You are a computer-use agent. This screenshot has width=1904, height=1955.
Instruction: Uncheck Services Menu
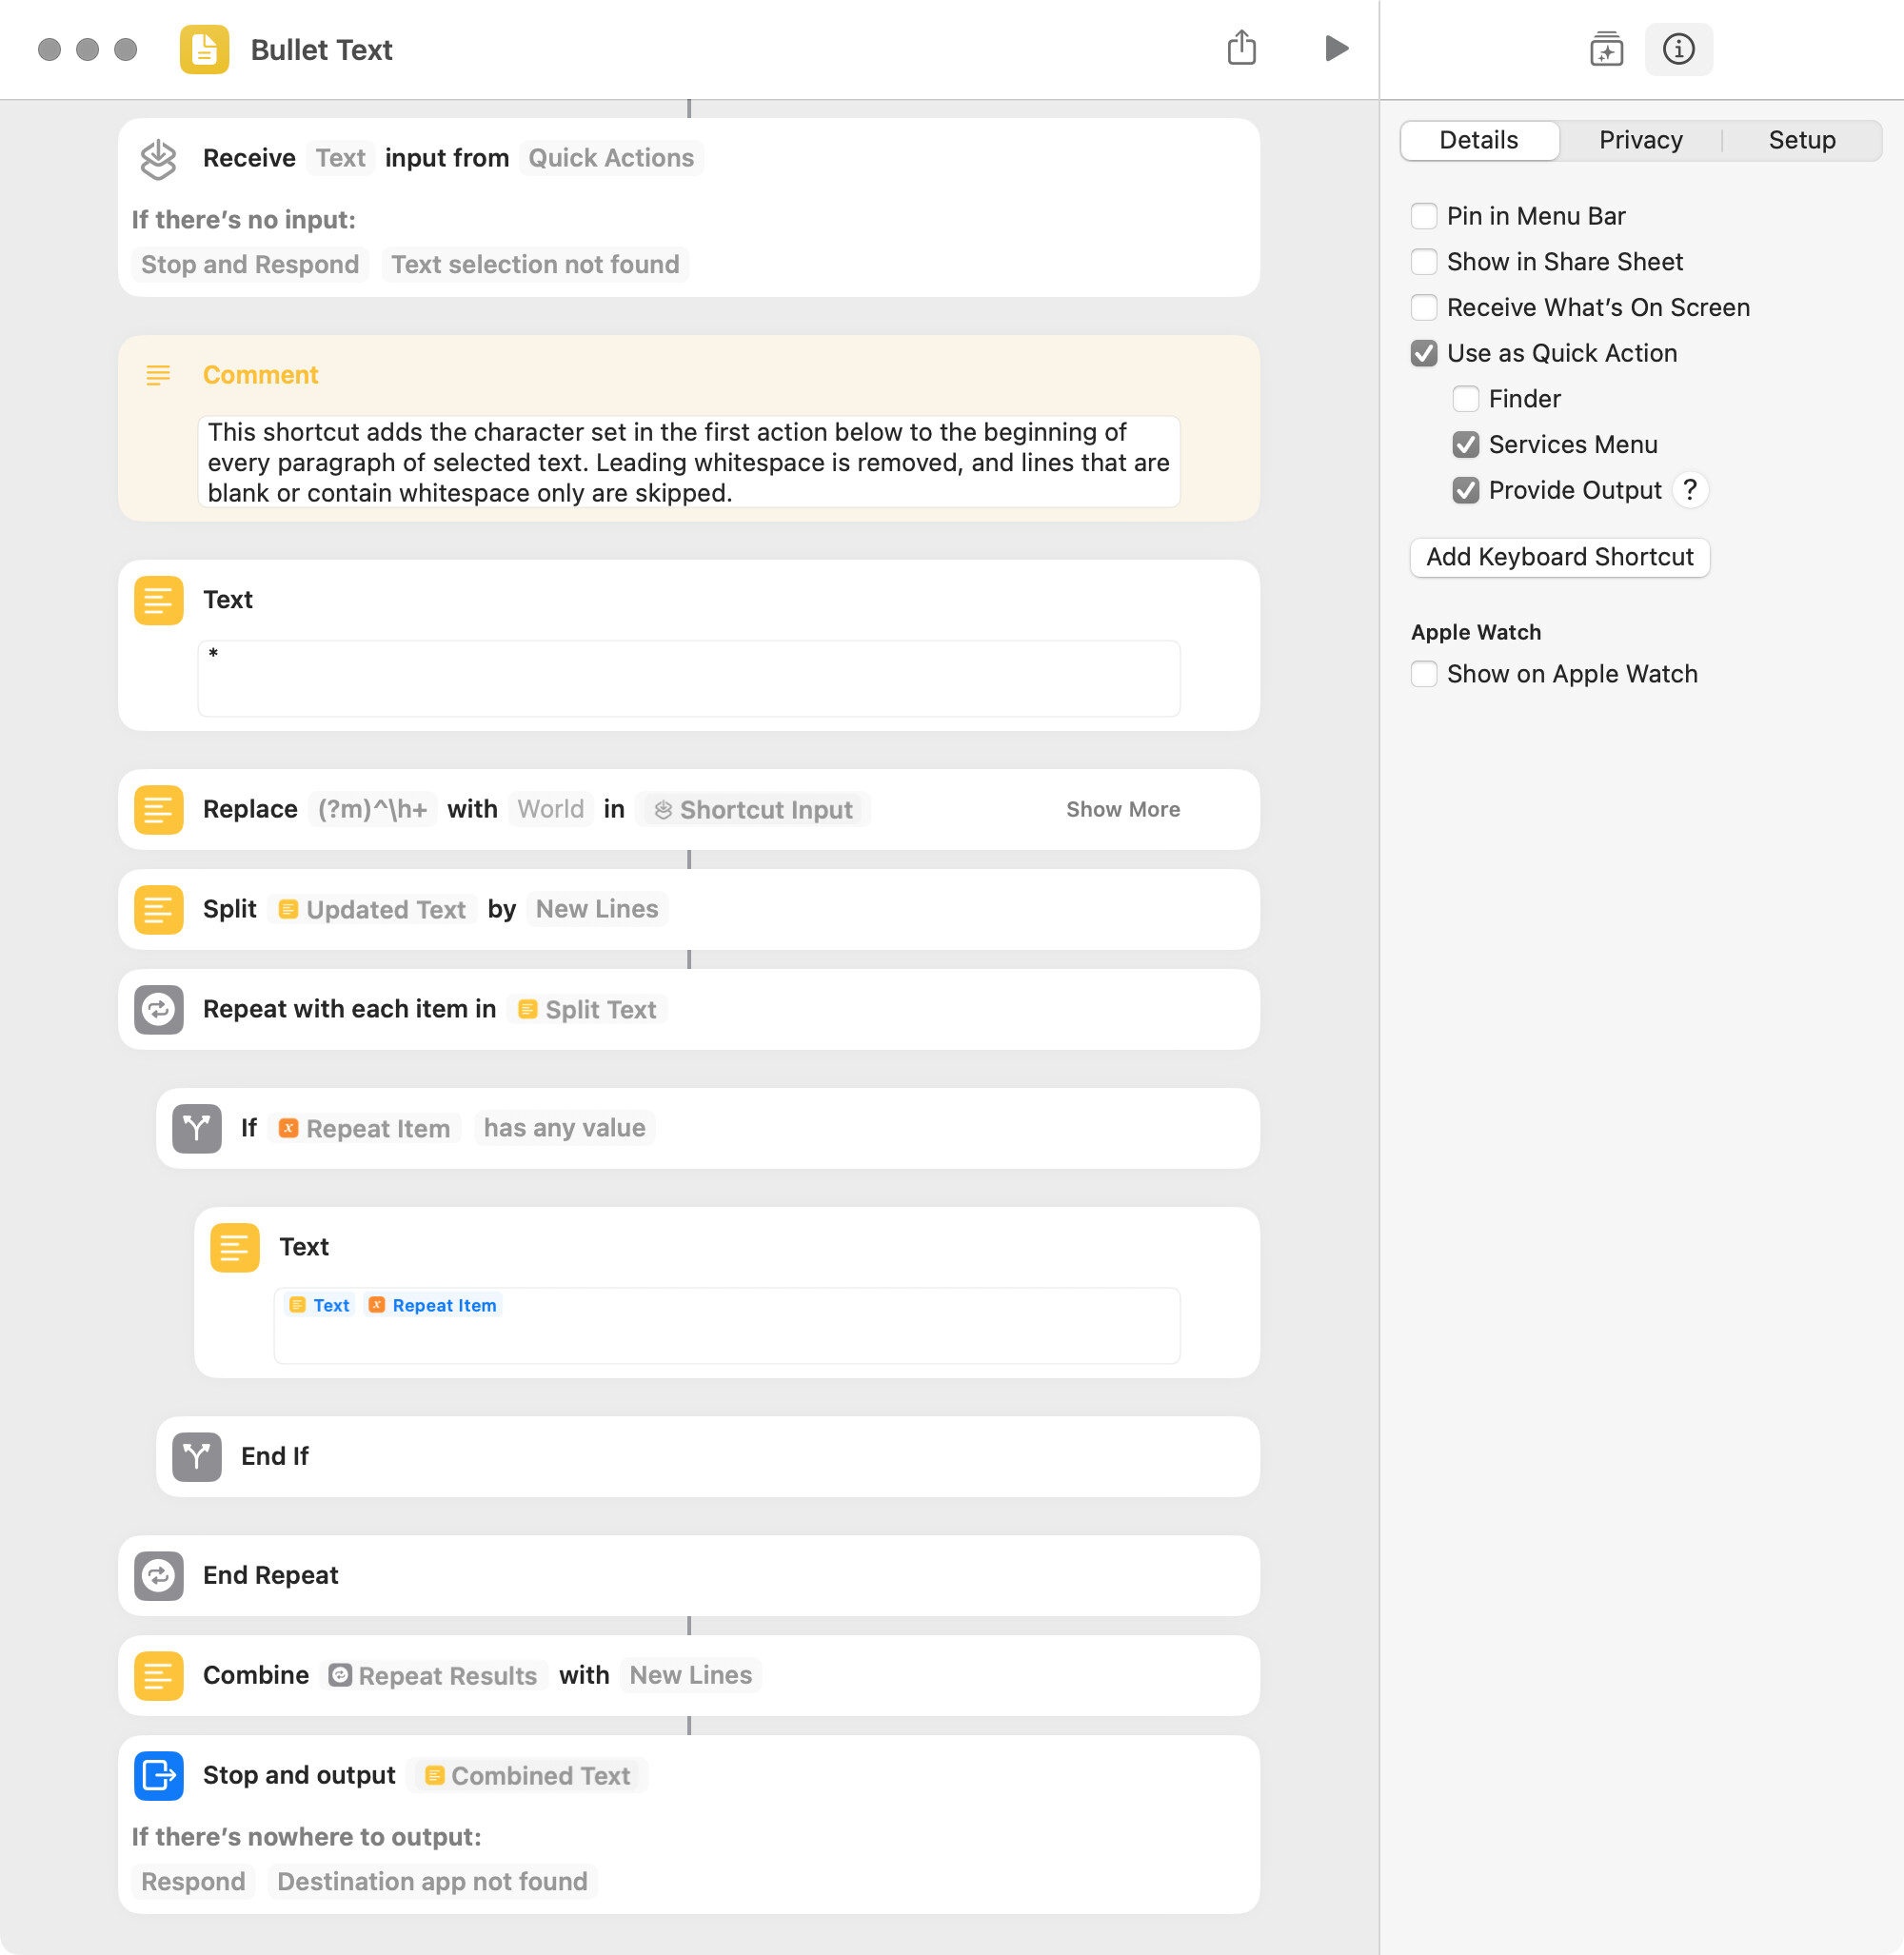point(1465,444)
